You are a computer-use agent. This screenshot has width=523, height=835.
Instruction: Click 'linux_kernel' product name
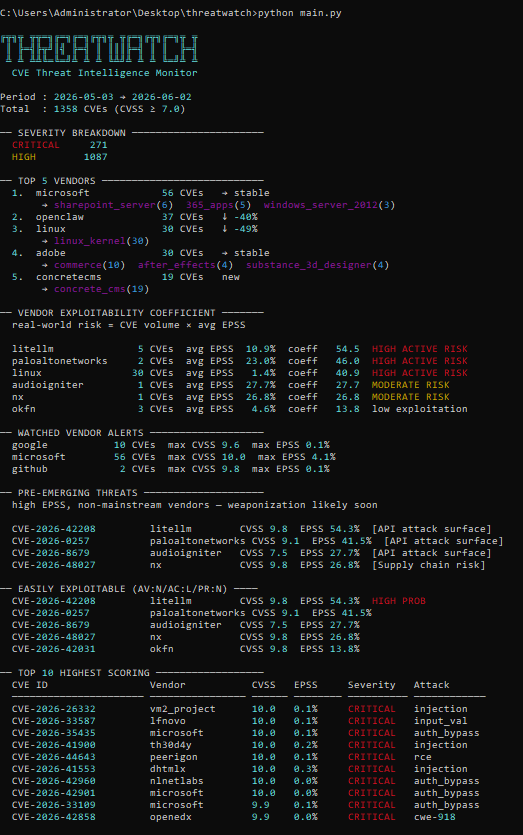click(89, 241)
